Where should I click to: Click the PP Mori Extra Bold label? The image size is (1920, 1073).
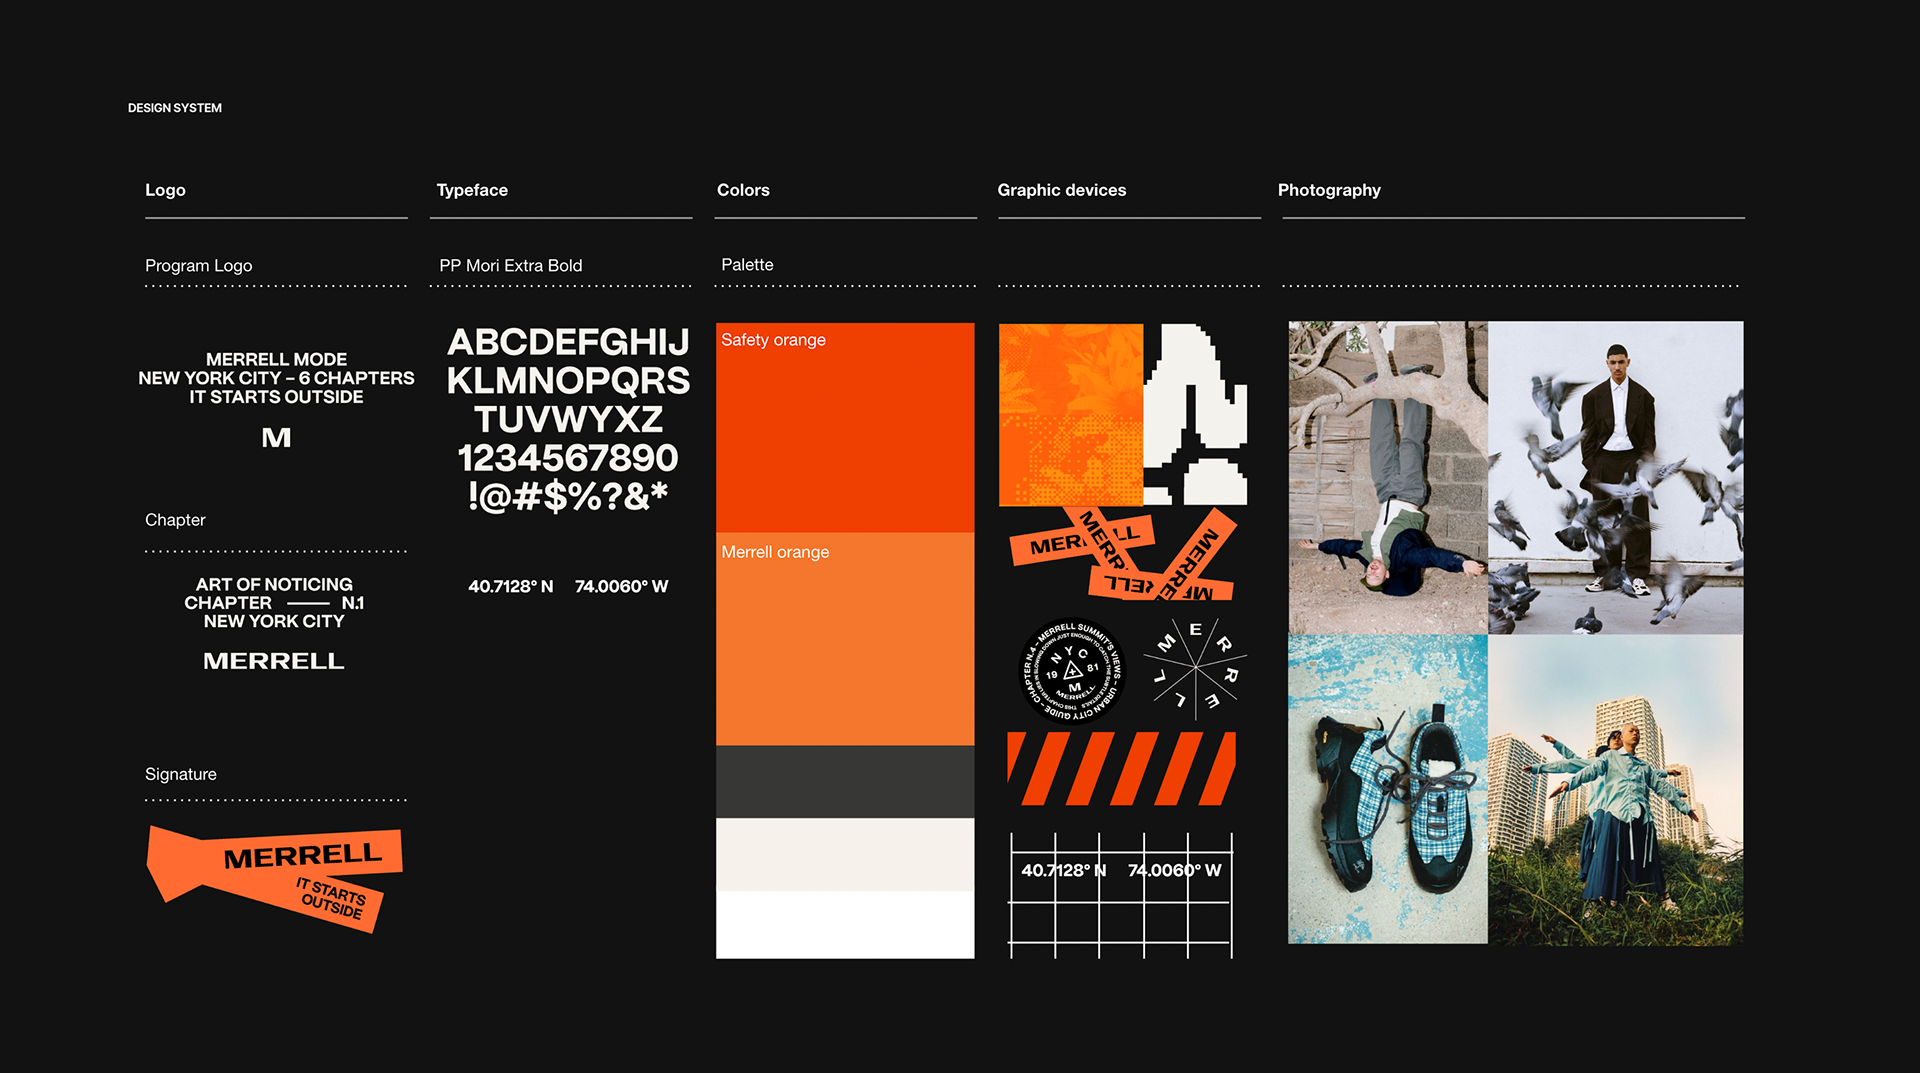tap(510, 265)
